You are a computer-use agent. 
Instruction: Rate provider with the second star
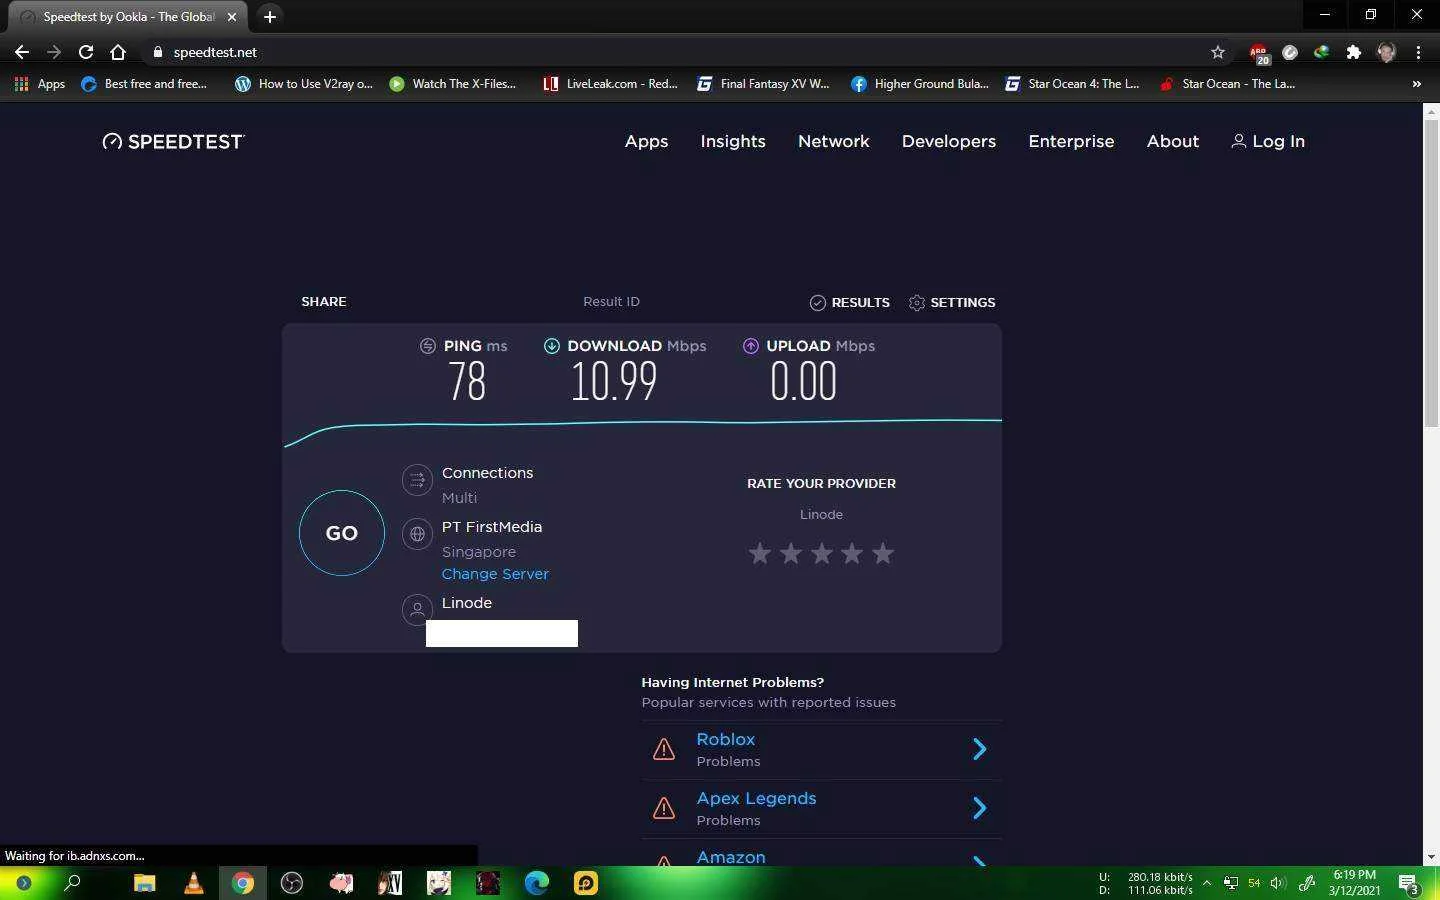click(791, 553)
